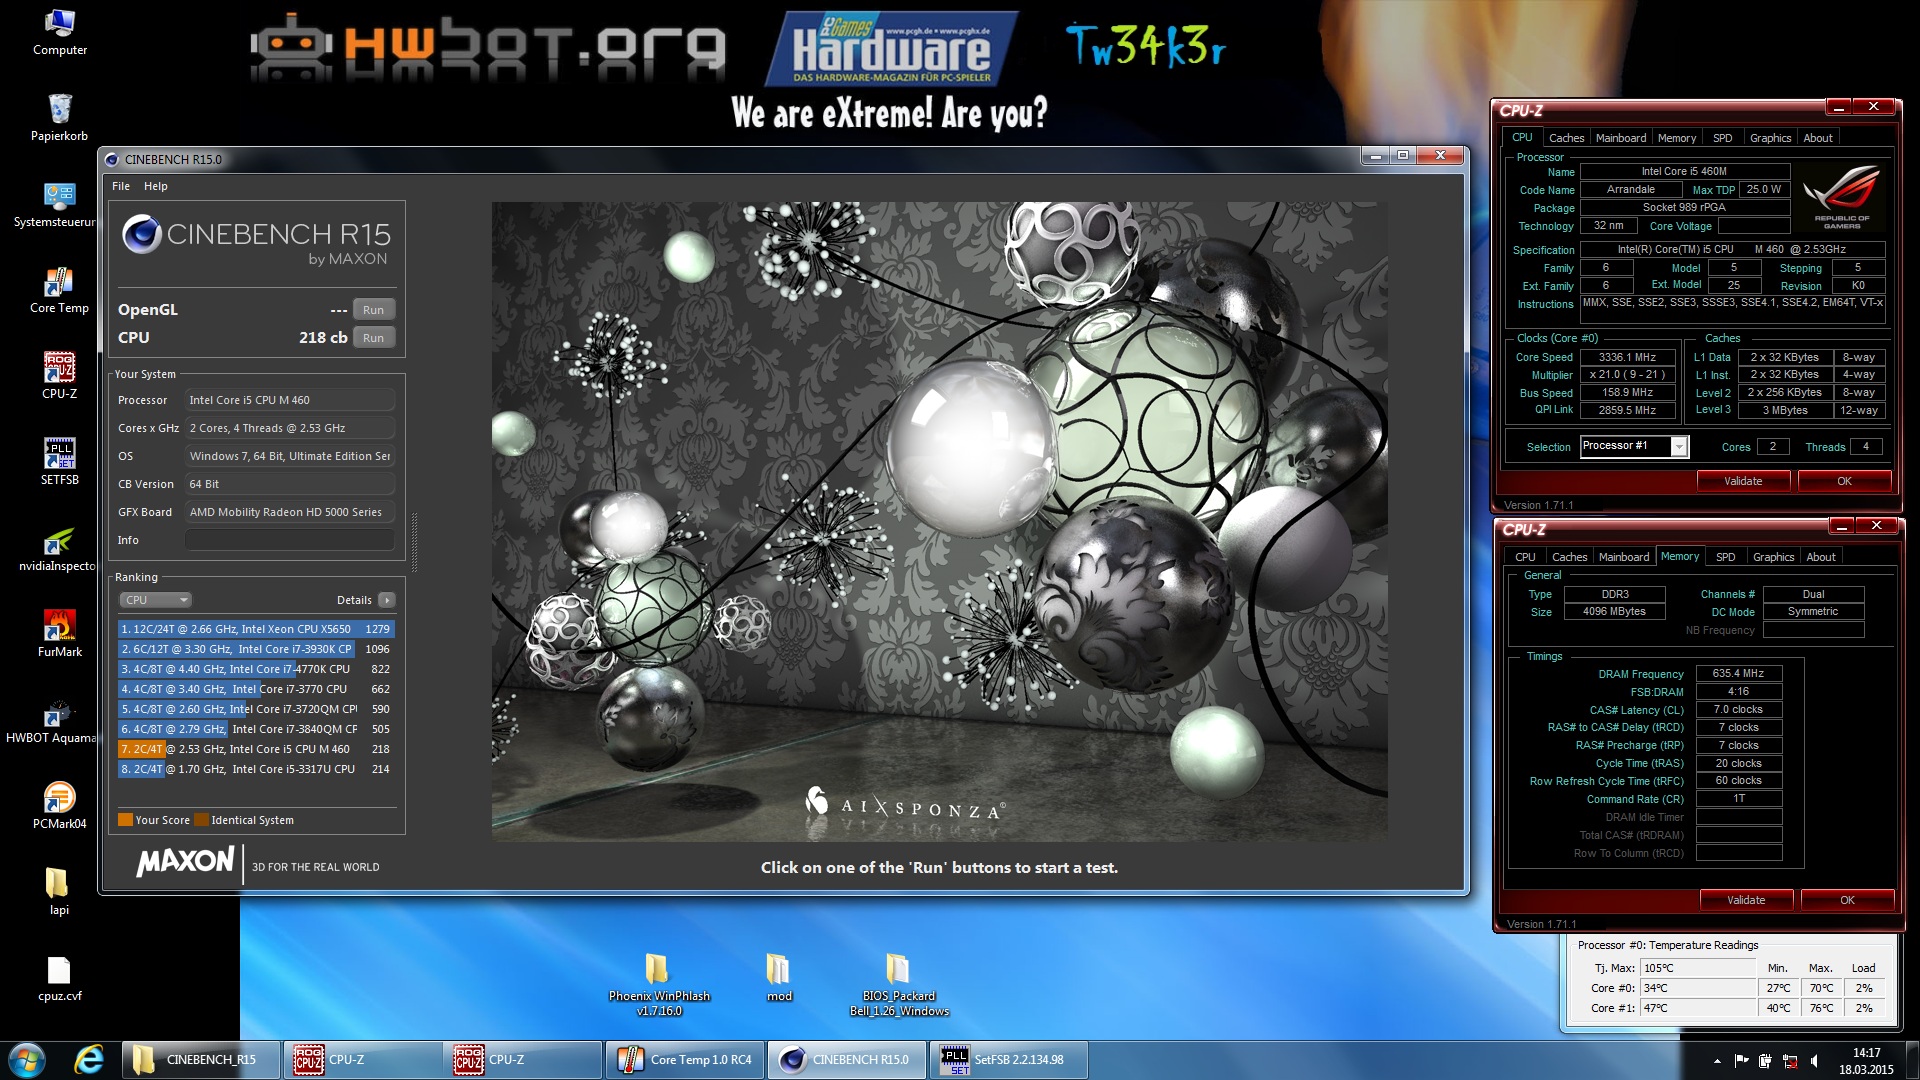Launch the HWBOT Aquamark desktop shortcut
1920x1080 pixels.
pyautogui.click(x=52, y=720)
